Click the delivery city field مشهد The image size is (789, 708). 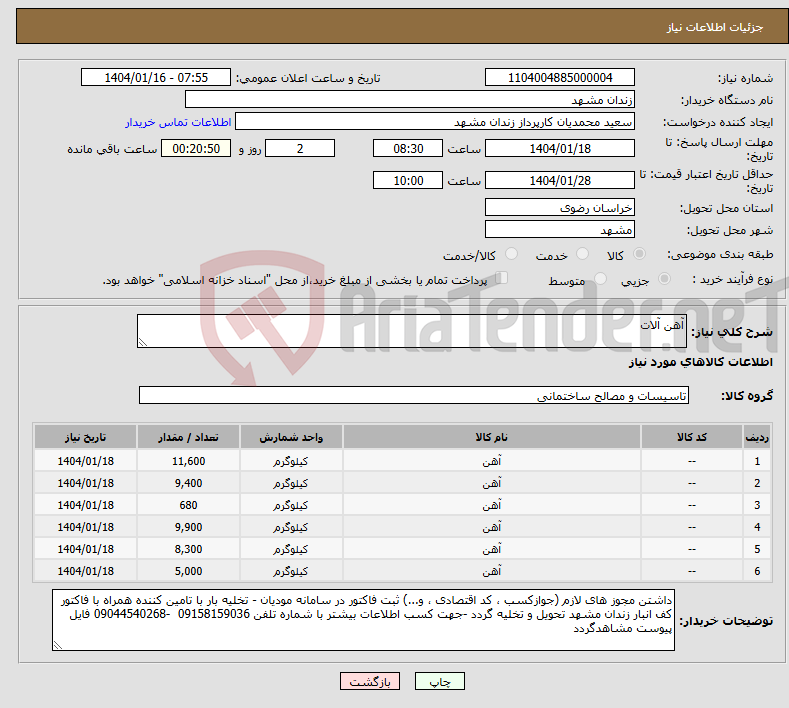pyautogui.click(x=560, y=229)
